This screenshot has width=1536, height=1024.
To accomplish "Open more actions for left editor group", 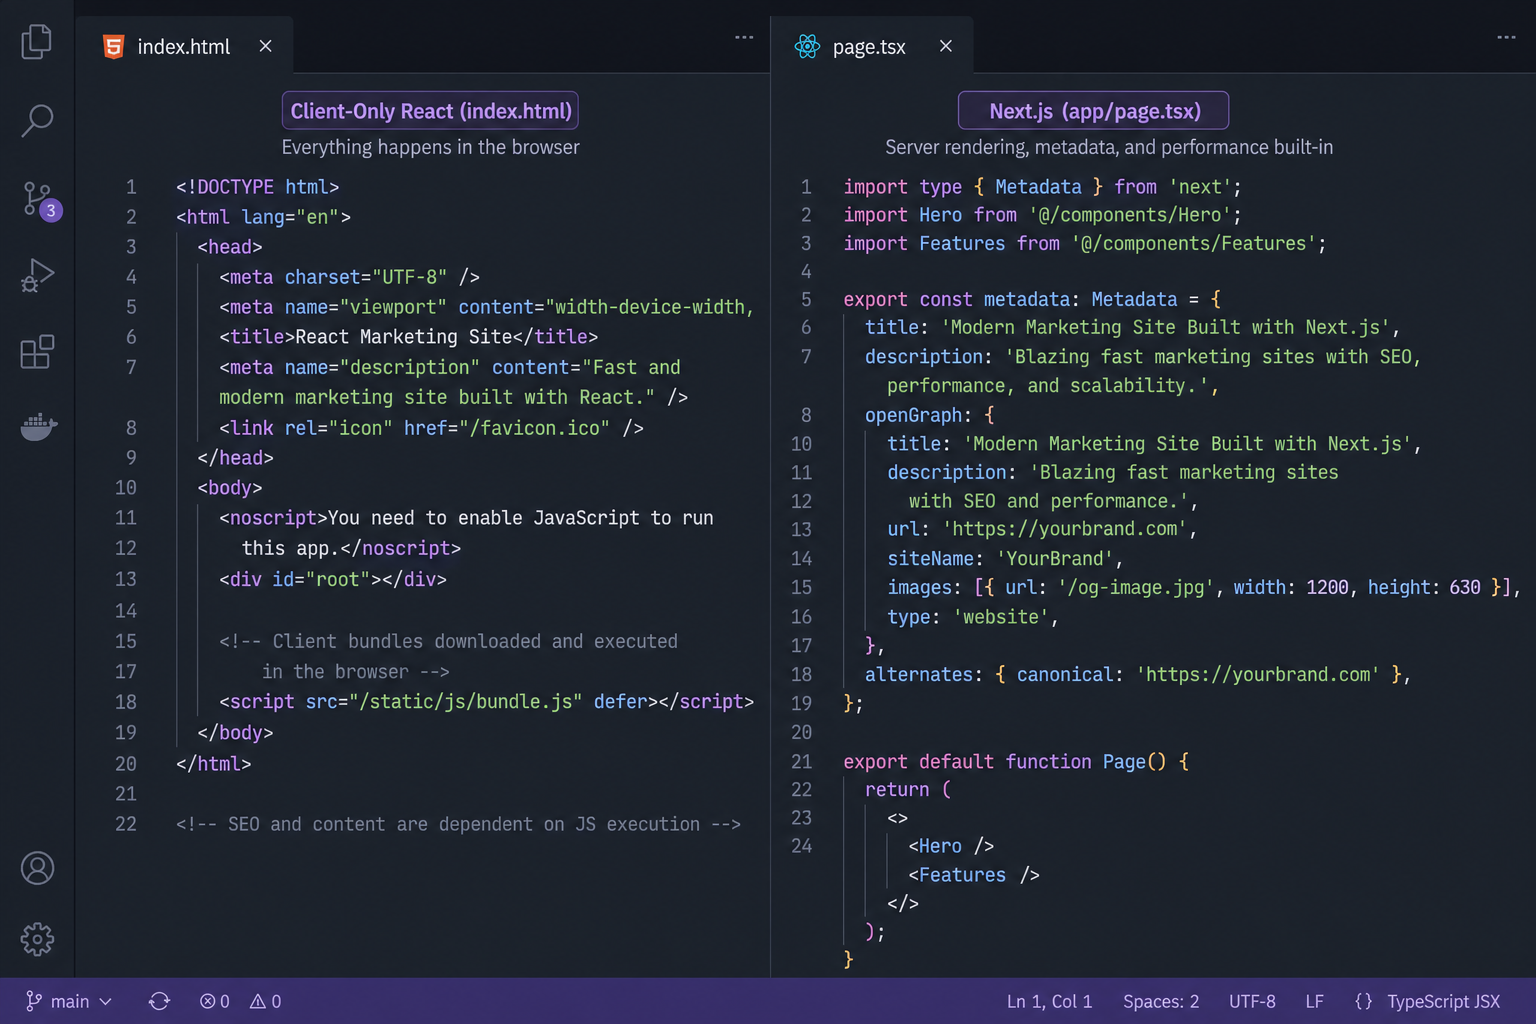I will coord(744,37).
